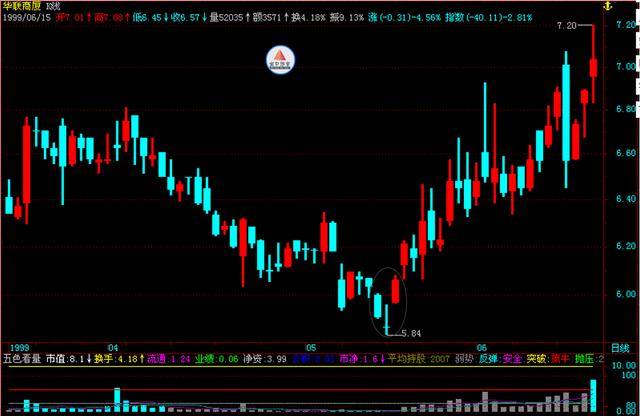Click the 换手:4.18 indicator value
640x416 pixels.
[x=116, y=359]
